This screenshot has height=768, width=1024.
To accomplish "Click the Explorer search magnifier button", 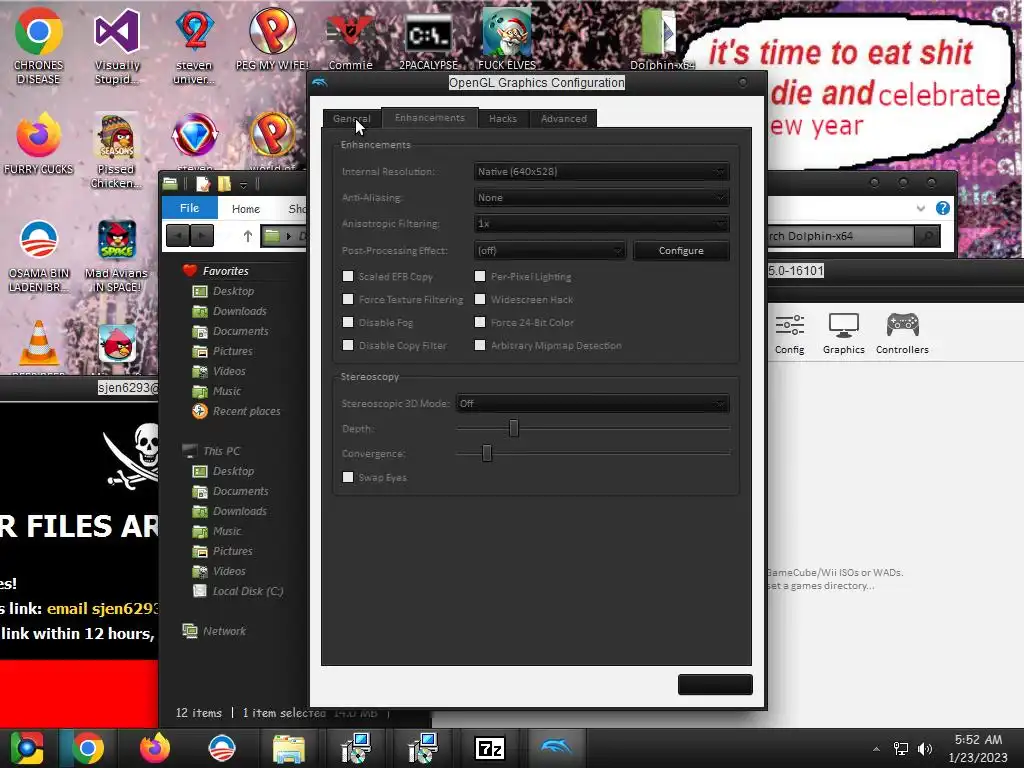I will pyautogui.click(x=927, y=236).
